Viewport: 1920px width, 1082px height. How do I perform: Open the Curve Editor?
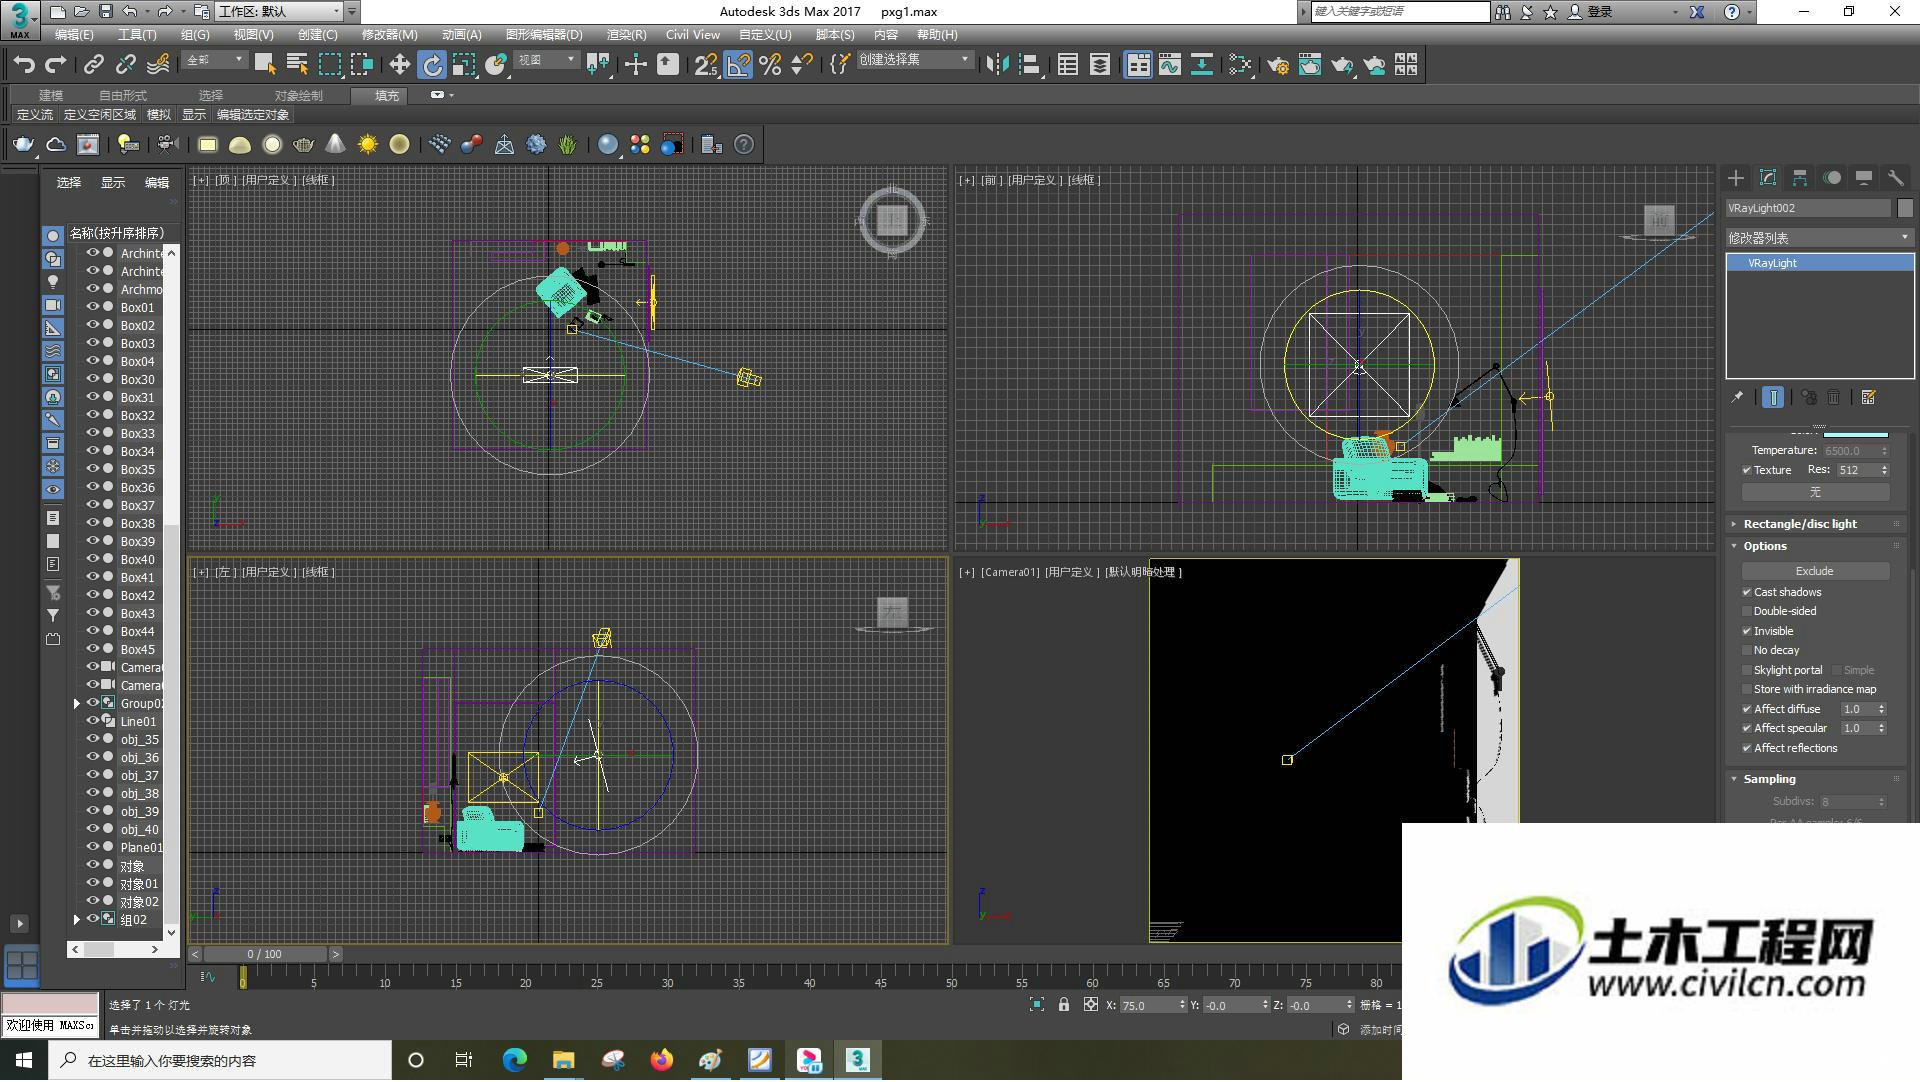tap(1170, 65)
